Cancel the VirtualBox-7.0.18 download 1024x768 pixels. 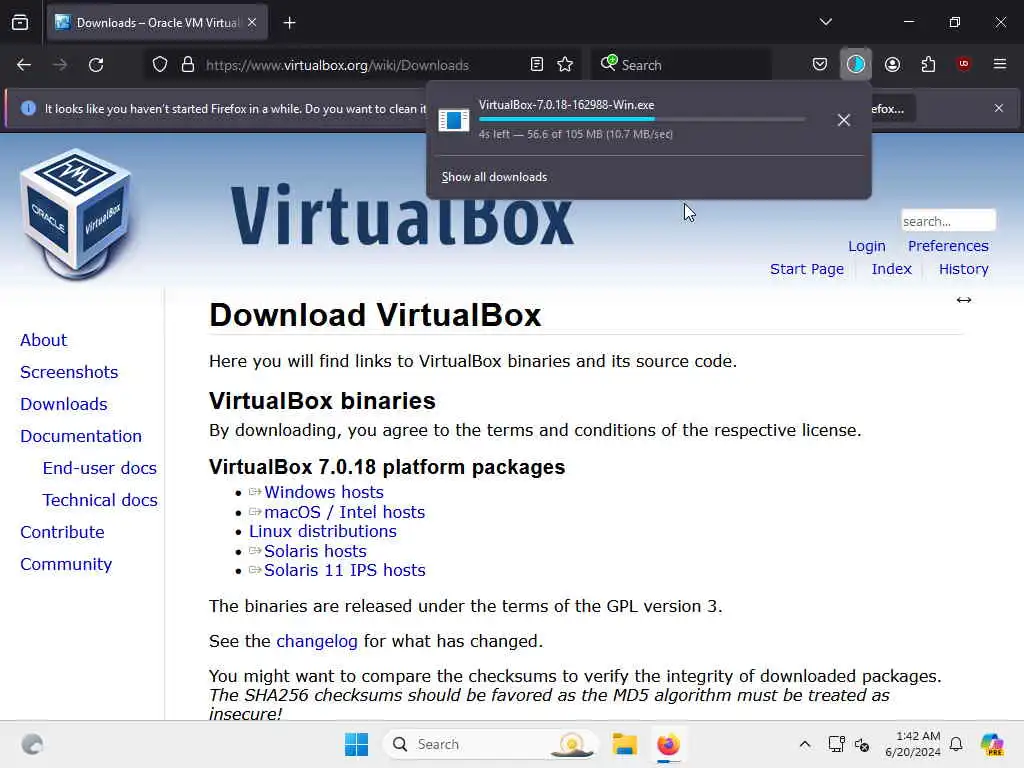[844, 120]
